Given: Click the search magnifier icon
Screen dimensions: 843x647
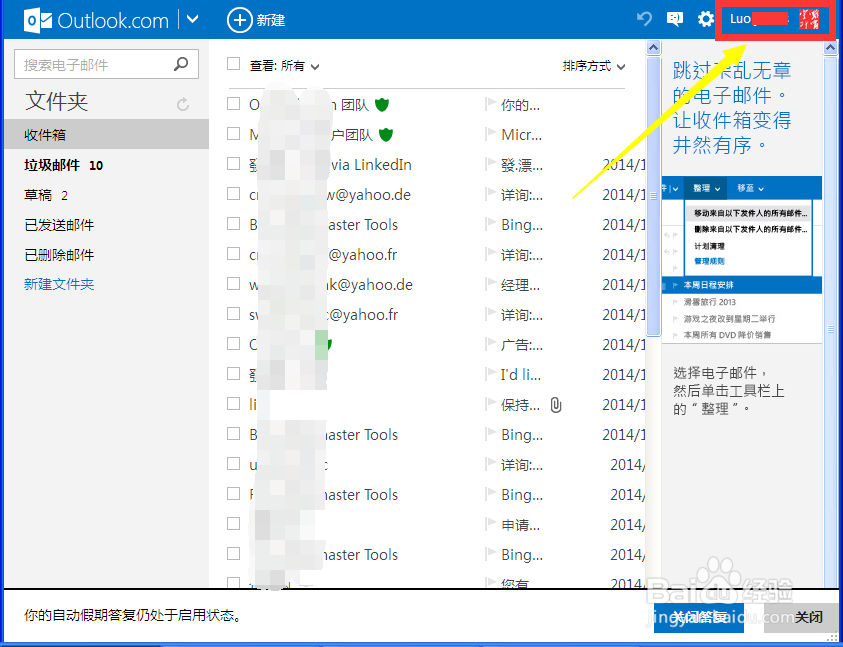Looking at the screenshot, I should (180, 63).
